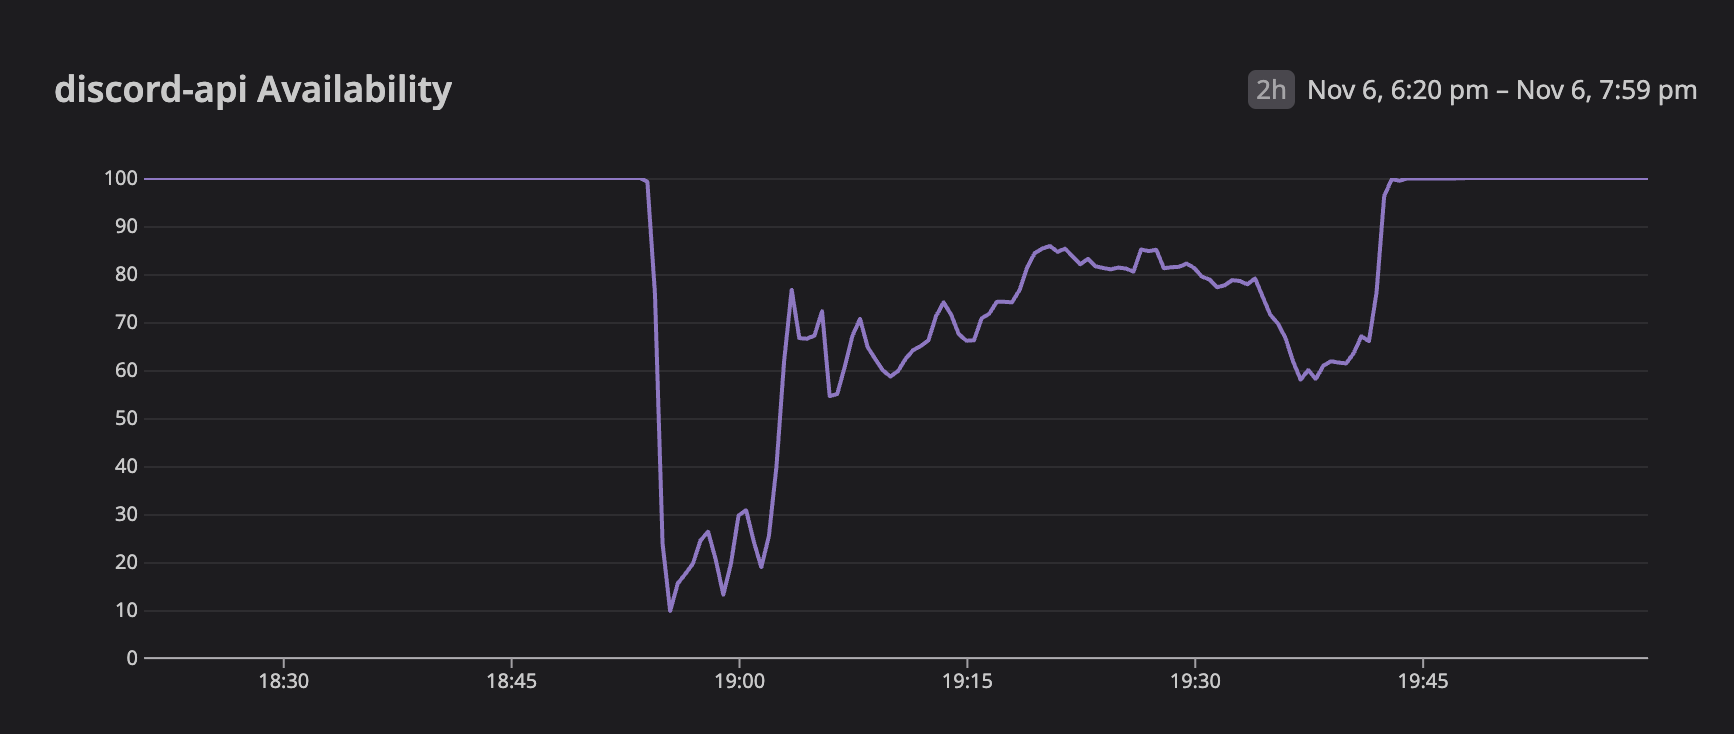This screenshot has height=734, width=1734.
Task: Click the Nov 6 date range text
Action: tap(1502, 90)
